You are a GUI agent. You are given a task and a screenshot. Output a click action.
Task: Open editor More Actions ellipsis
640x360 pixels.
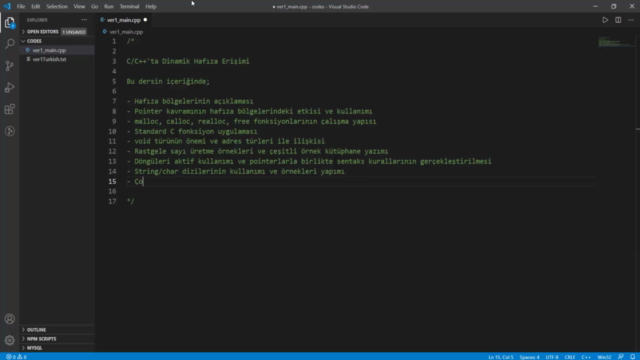click(x=631, y=20)
